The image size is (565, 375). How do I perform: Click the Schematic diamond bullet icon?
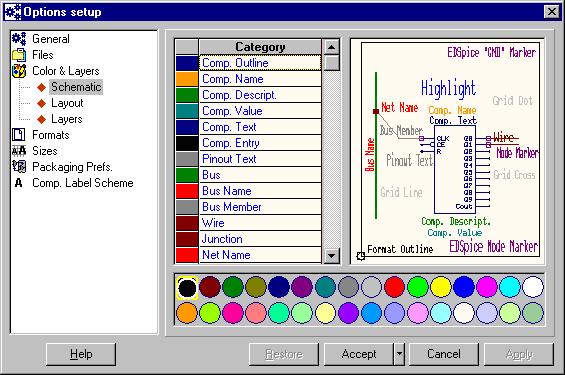point(41,87)
